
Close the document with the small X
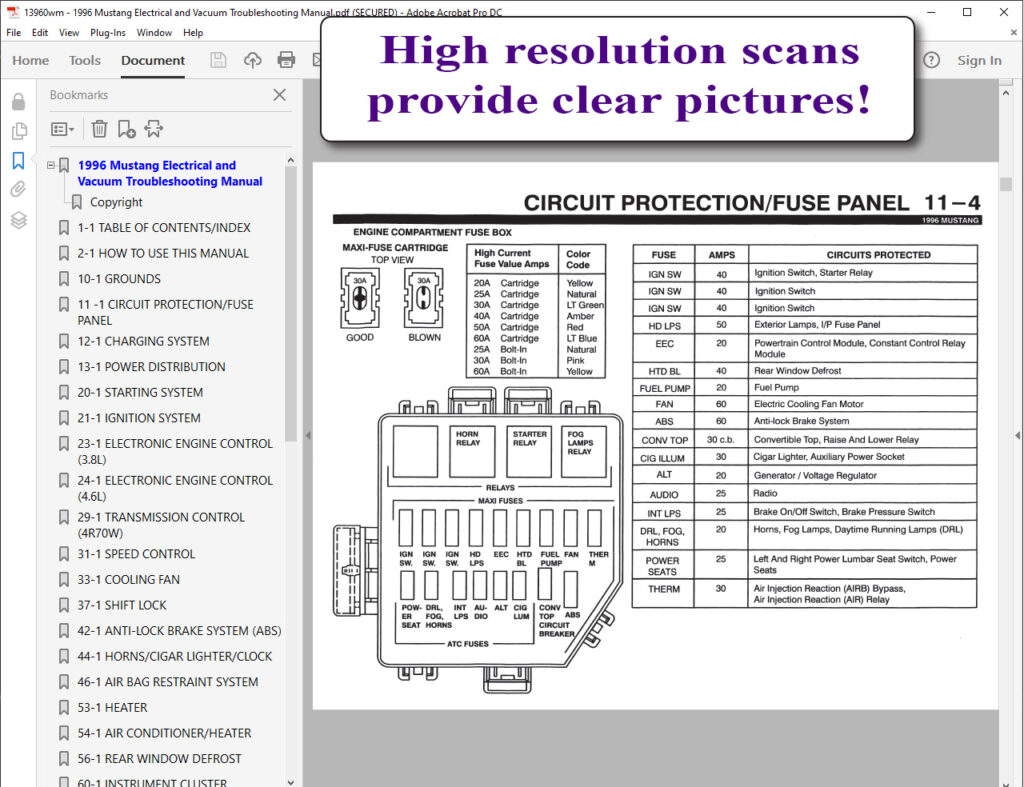coord(1014,32)
